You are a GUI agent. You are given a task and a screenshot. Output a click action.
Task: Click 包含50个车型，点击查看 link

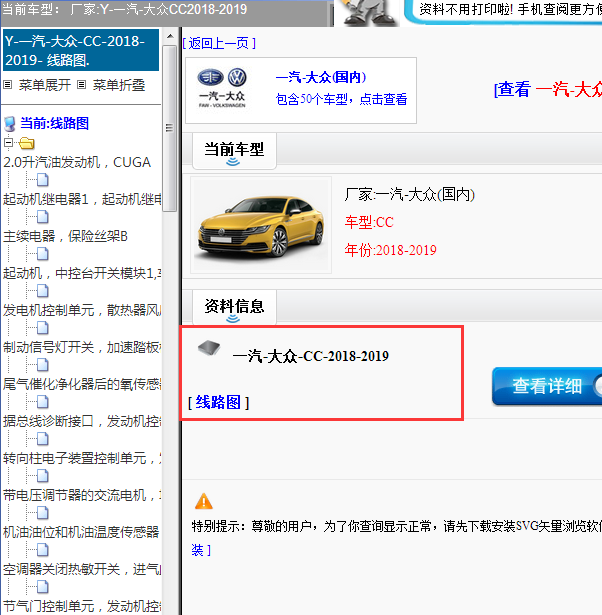coord(341,99)
